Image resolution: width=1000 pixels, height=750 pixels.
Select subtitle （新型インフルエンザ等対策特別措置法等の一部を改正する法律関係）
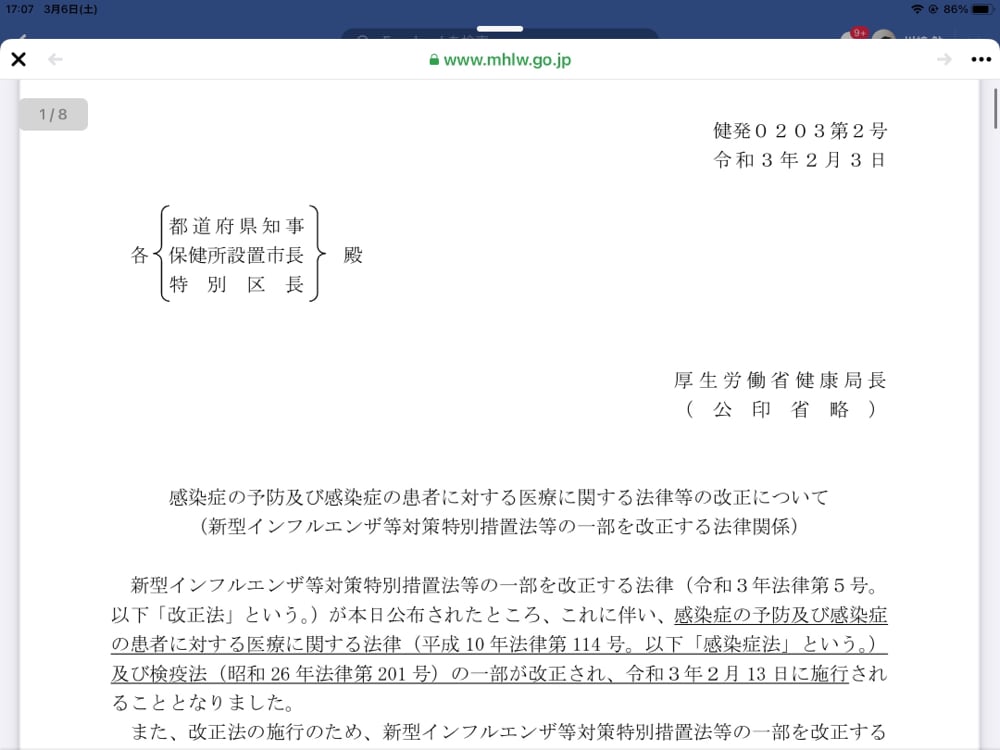(x=499, y=526)
